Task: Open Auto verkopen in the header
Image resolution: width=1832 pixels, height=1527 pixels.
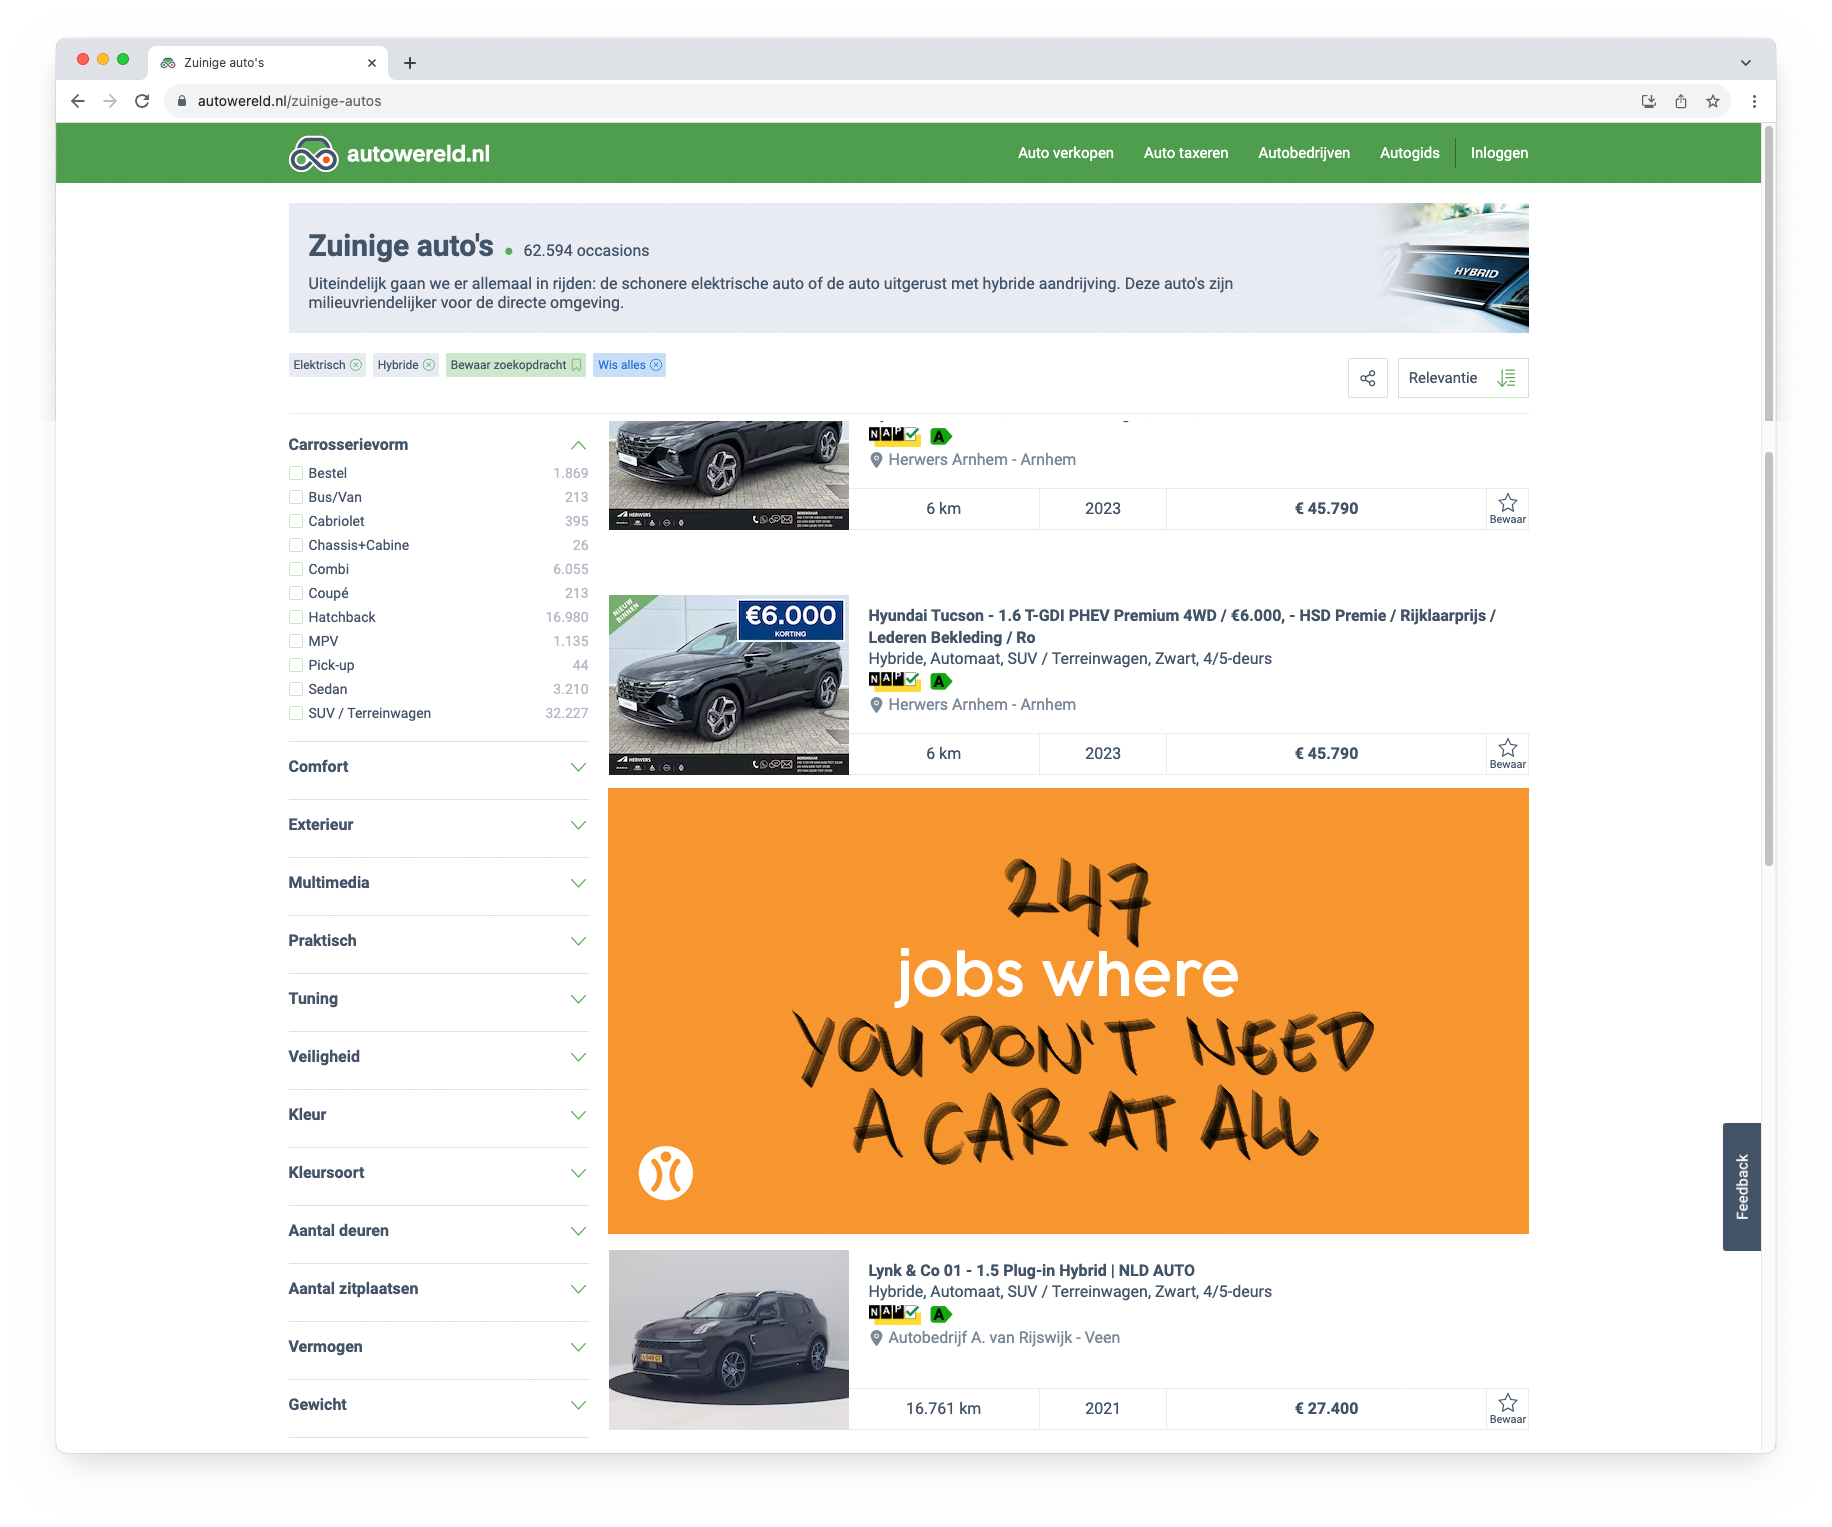Action: point(1065,153)
